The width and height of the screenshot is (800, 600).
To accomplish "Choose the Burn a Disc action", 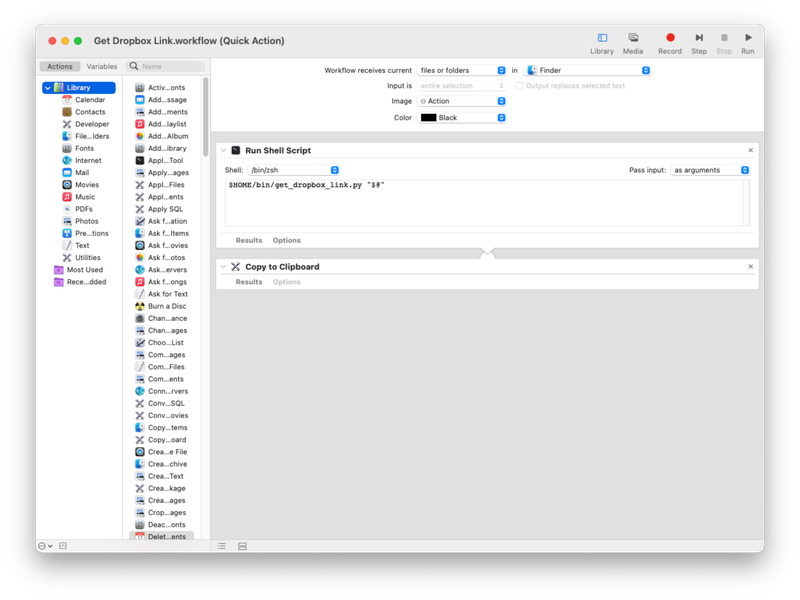I will tap(166, 306).
